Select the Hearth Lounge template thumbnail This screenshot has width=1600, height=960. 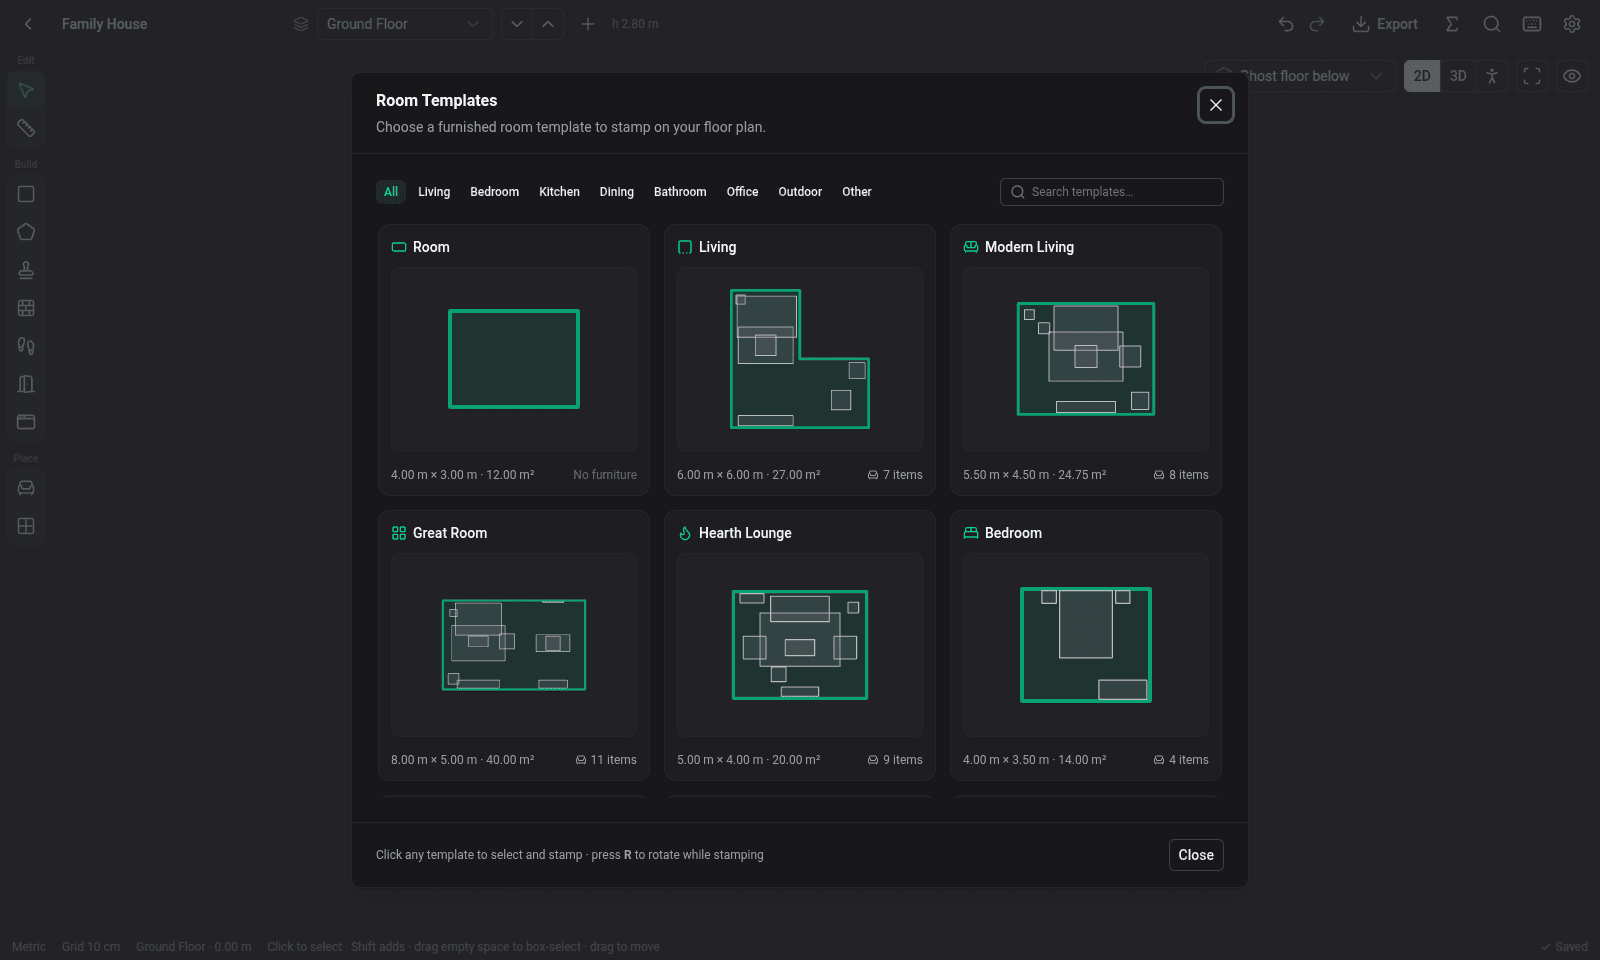click(800, 645)
